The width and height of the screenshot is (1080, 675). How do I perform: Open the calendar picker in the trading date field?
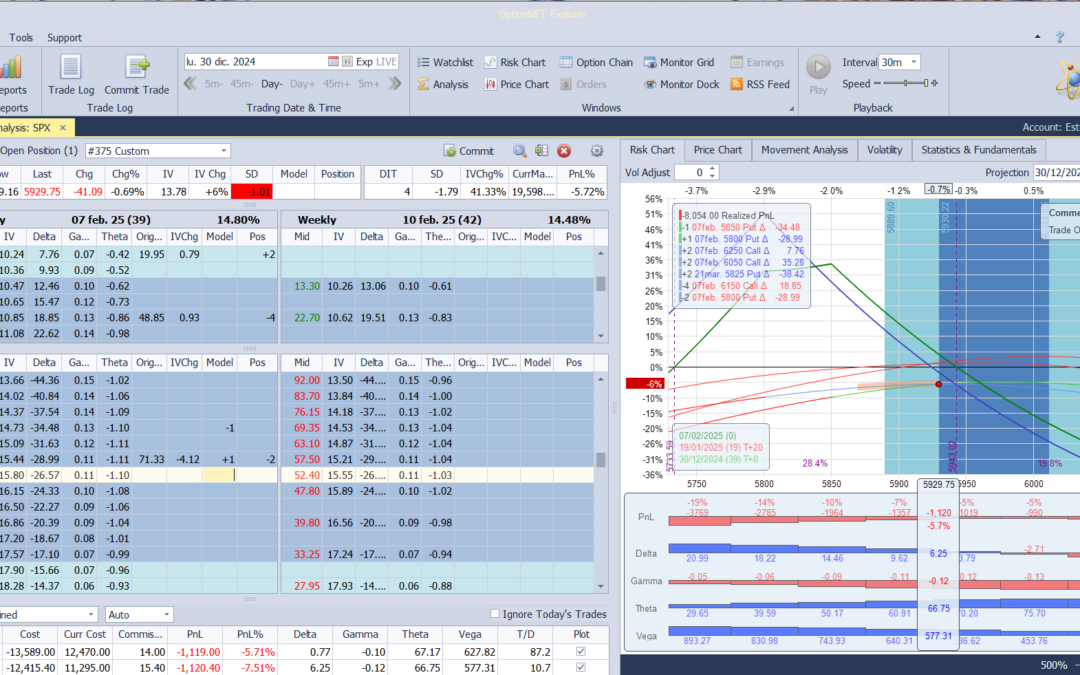click(333, 61)
